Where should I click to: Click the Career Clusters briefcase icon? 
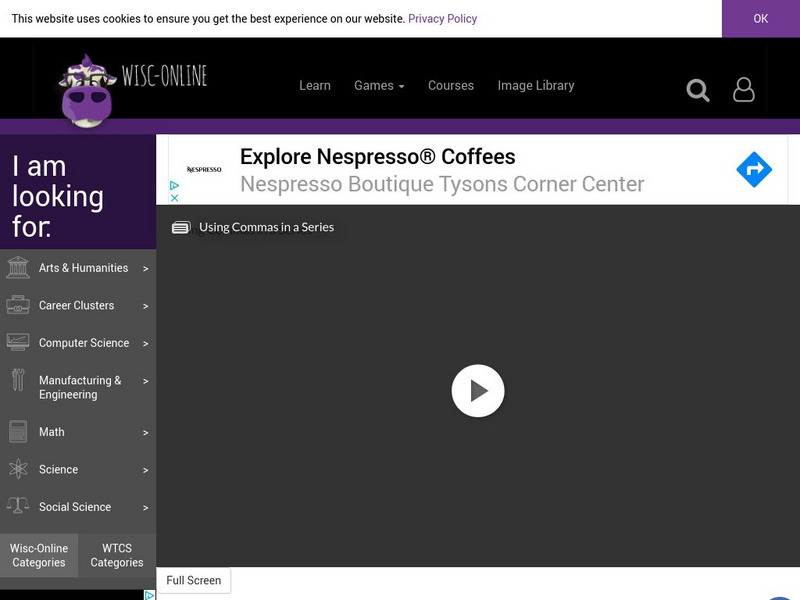18,305
